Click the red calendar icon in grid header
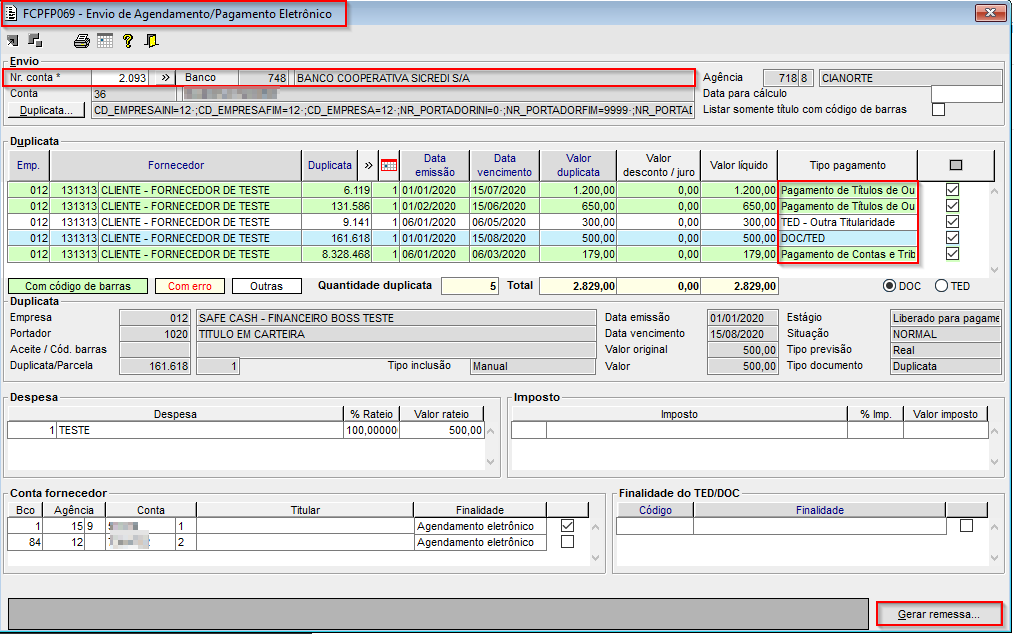This screenshot has height=634, width=1014. coord(389,165)
